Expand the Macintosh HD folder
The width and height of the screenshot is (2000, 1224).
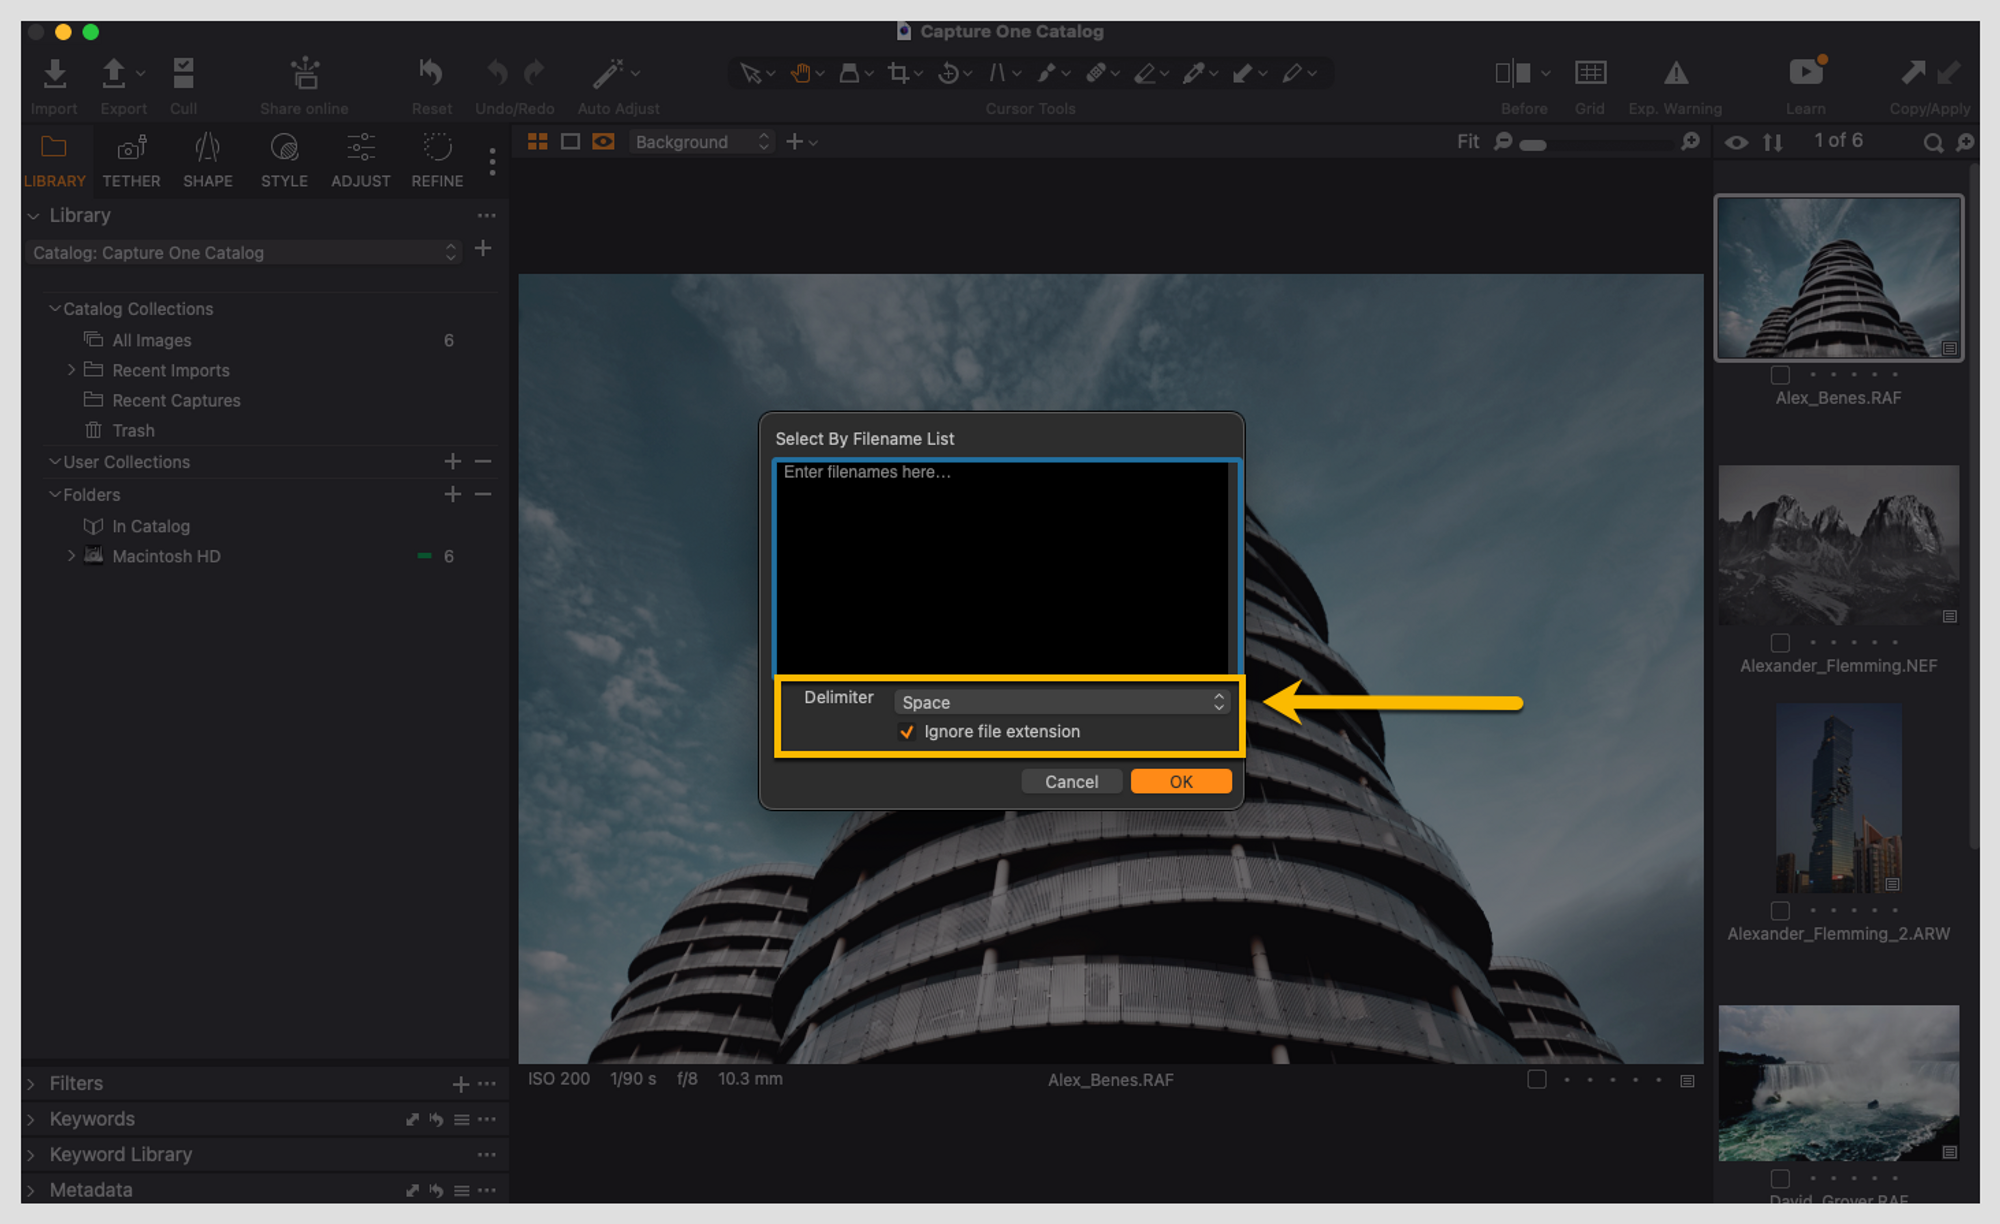point(71,556)
